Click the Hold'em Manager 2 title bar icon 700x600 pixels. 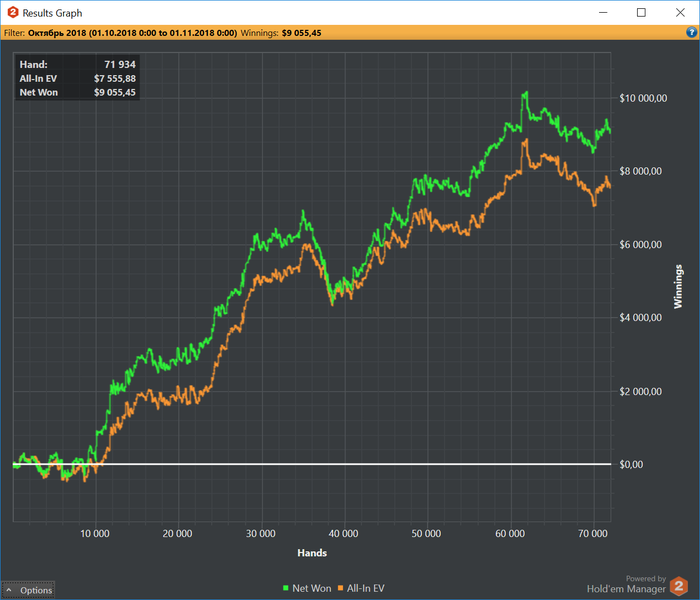pyautogui.click(x=13, y=12)
